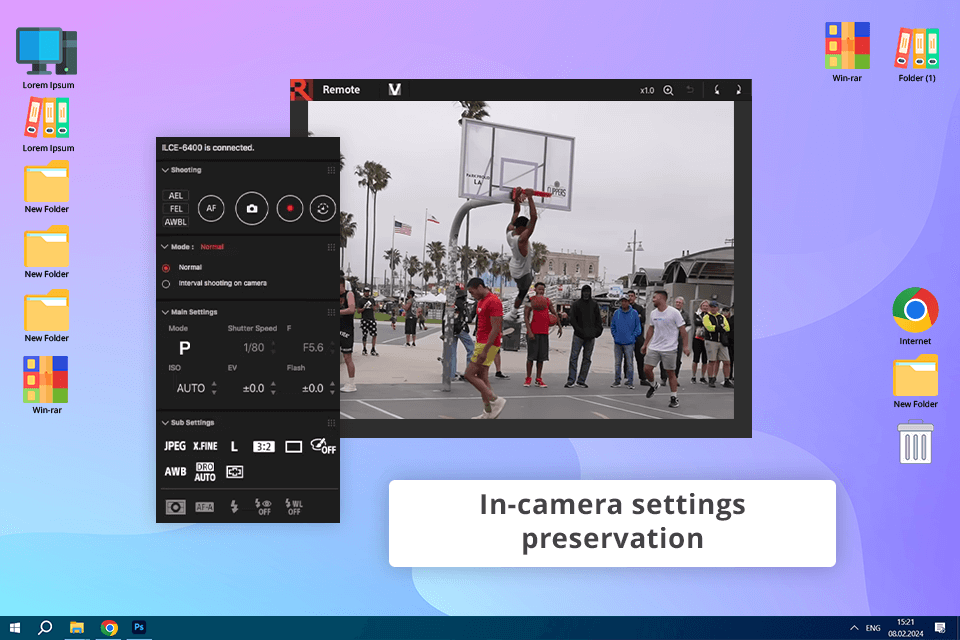The image size is (960, 640).
Task: Click the flash mode lightning icon
Action: click(x=234, y=506)
